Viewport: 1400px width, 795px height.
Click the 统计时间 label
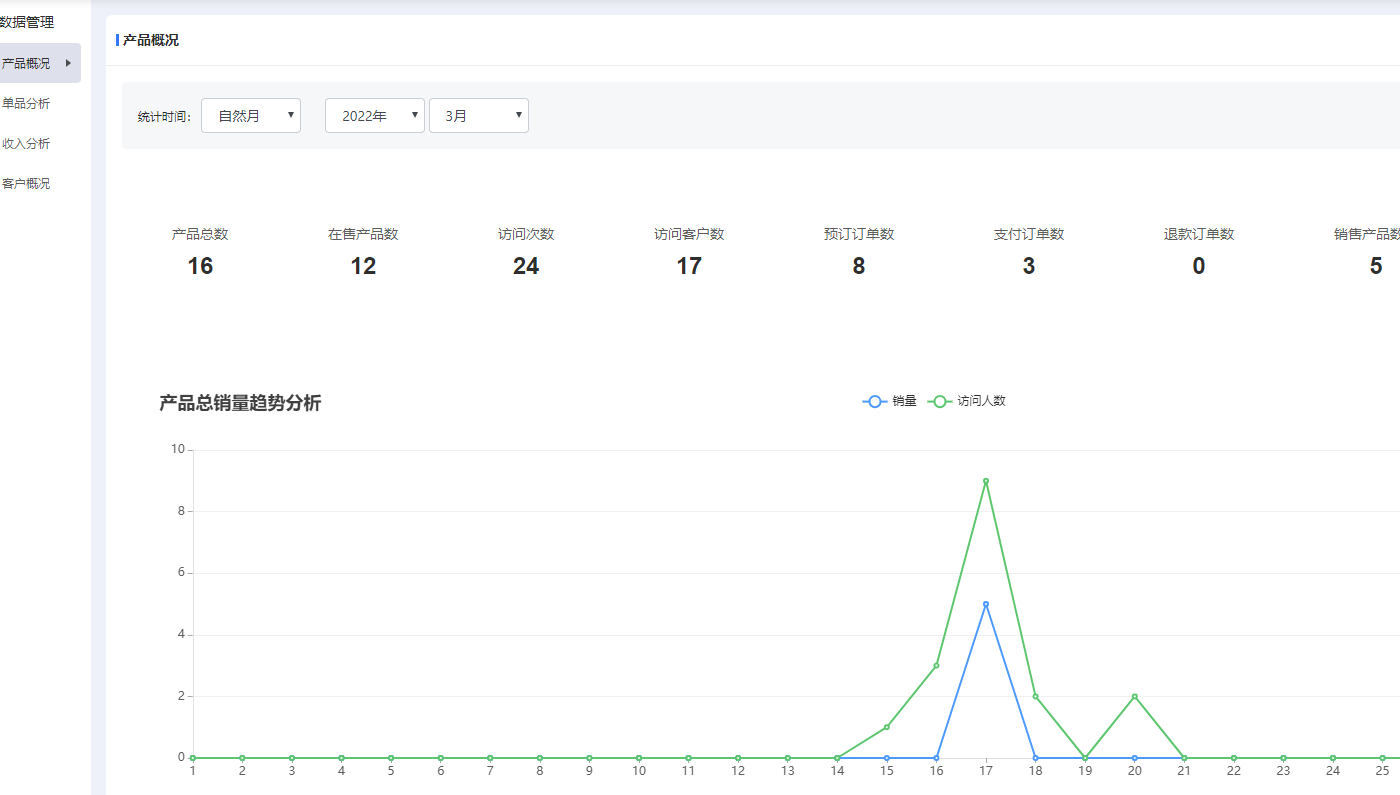coord(164,117)
